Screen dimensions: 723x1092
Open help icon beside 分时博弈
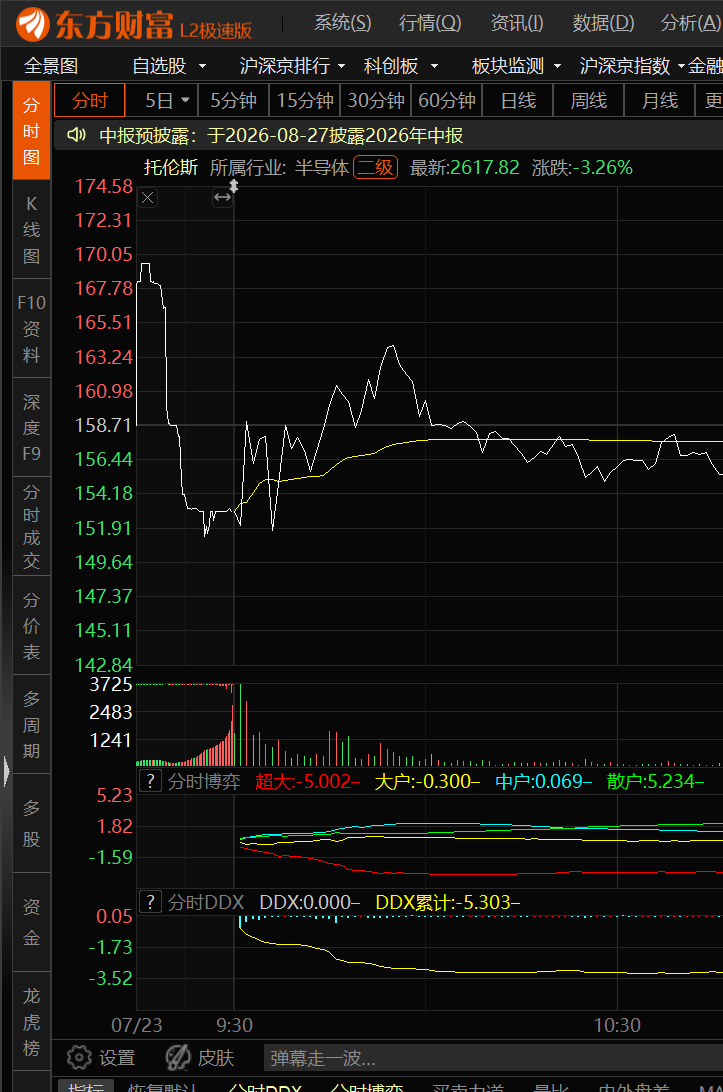pyautogui.click(x=150, y=781)
